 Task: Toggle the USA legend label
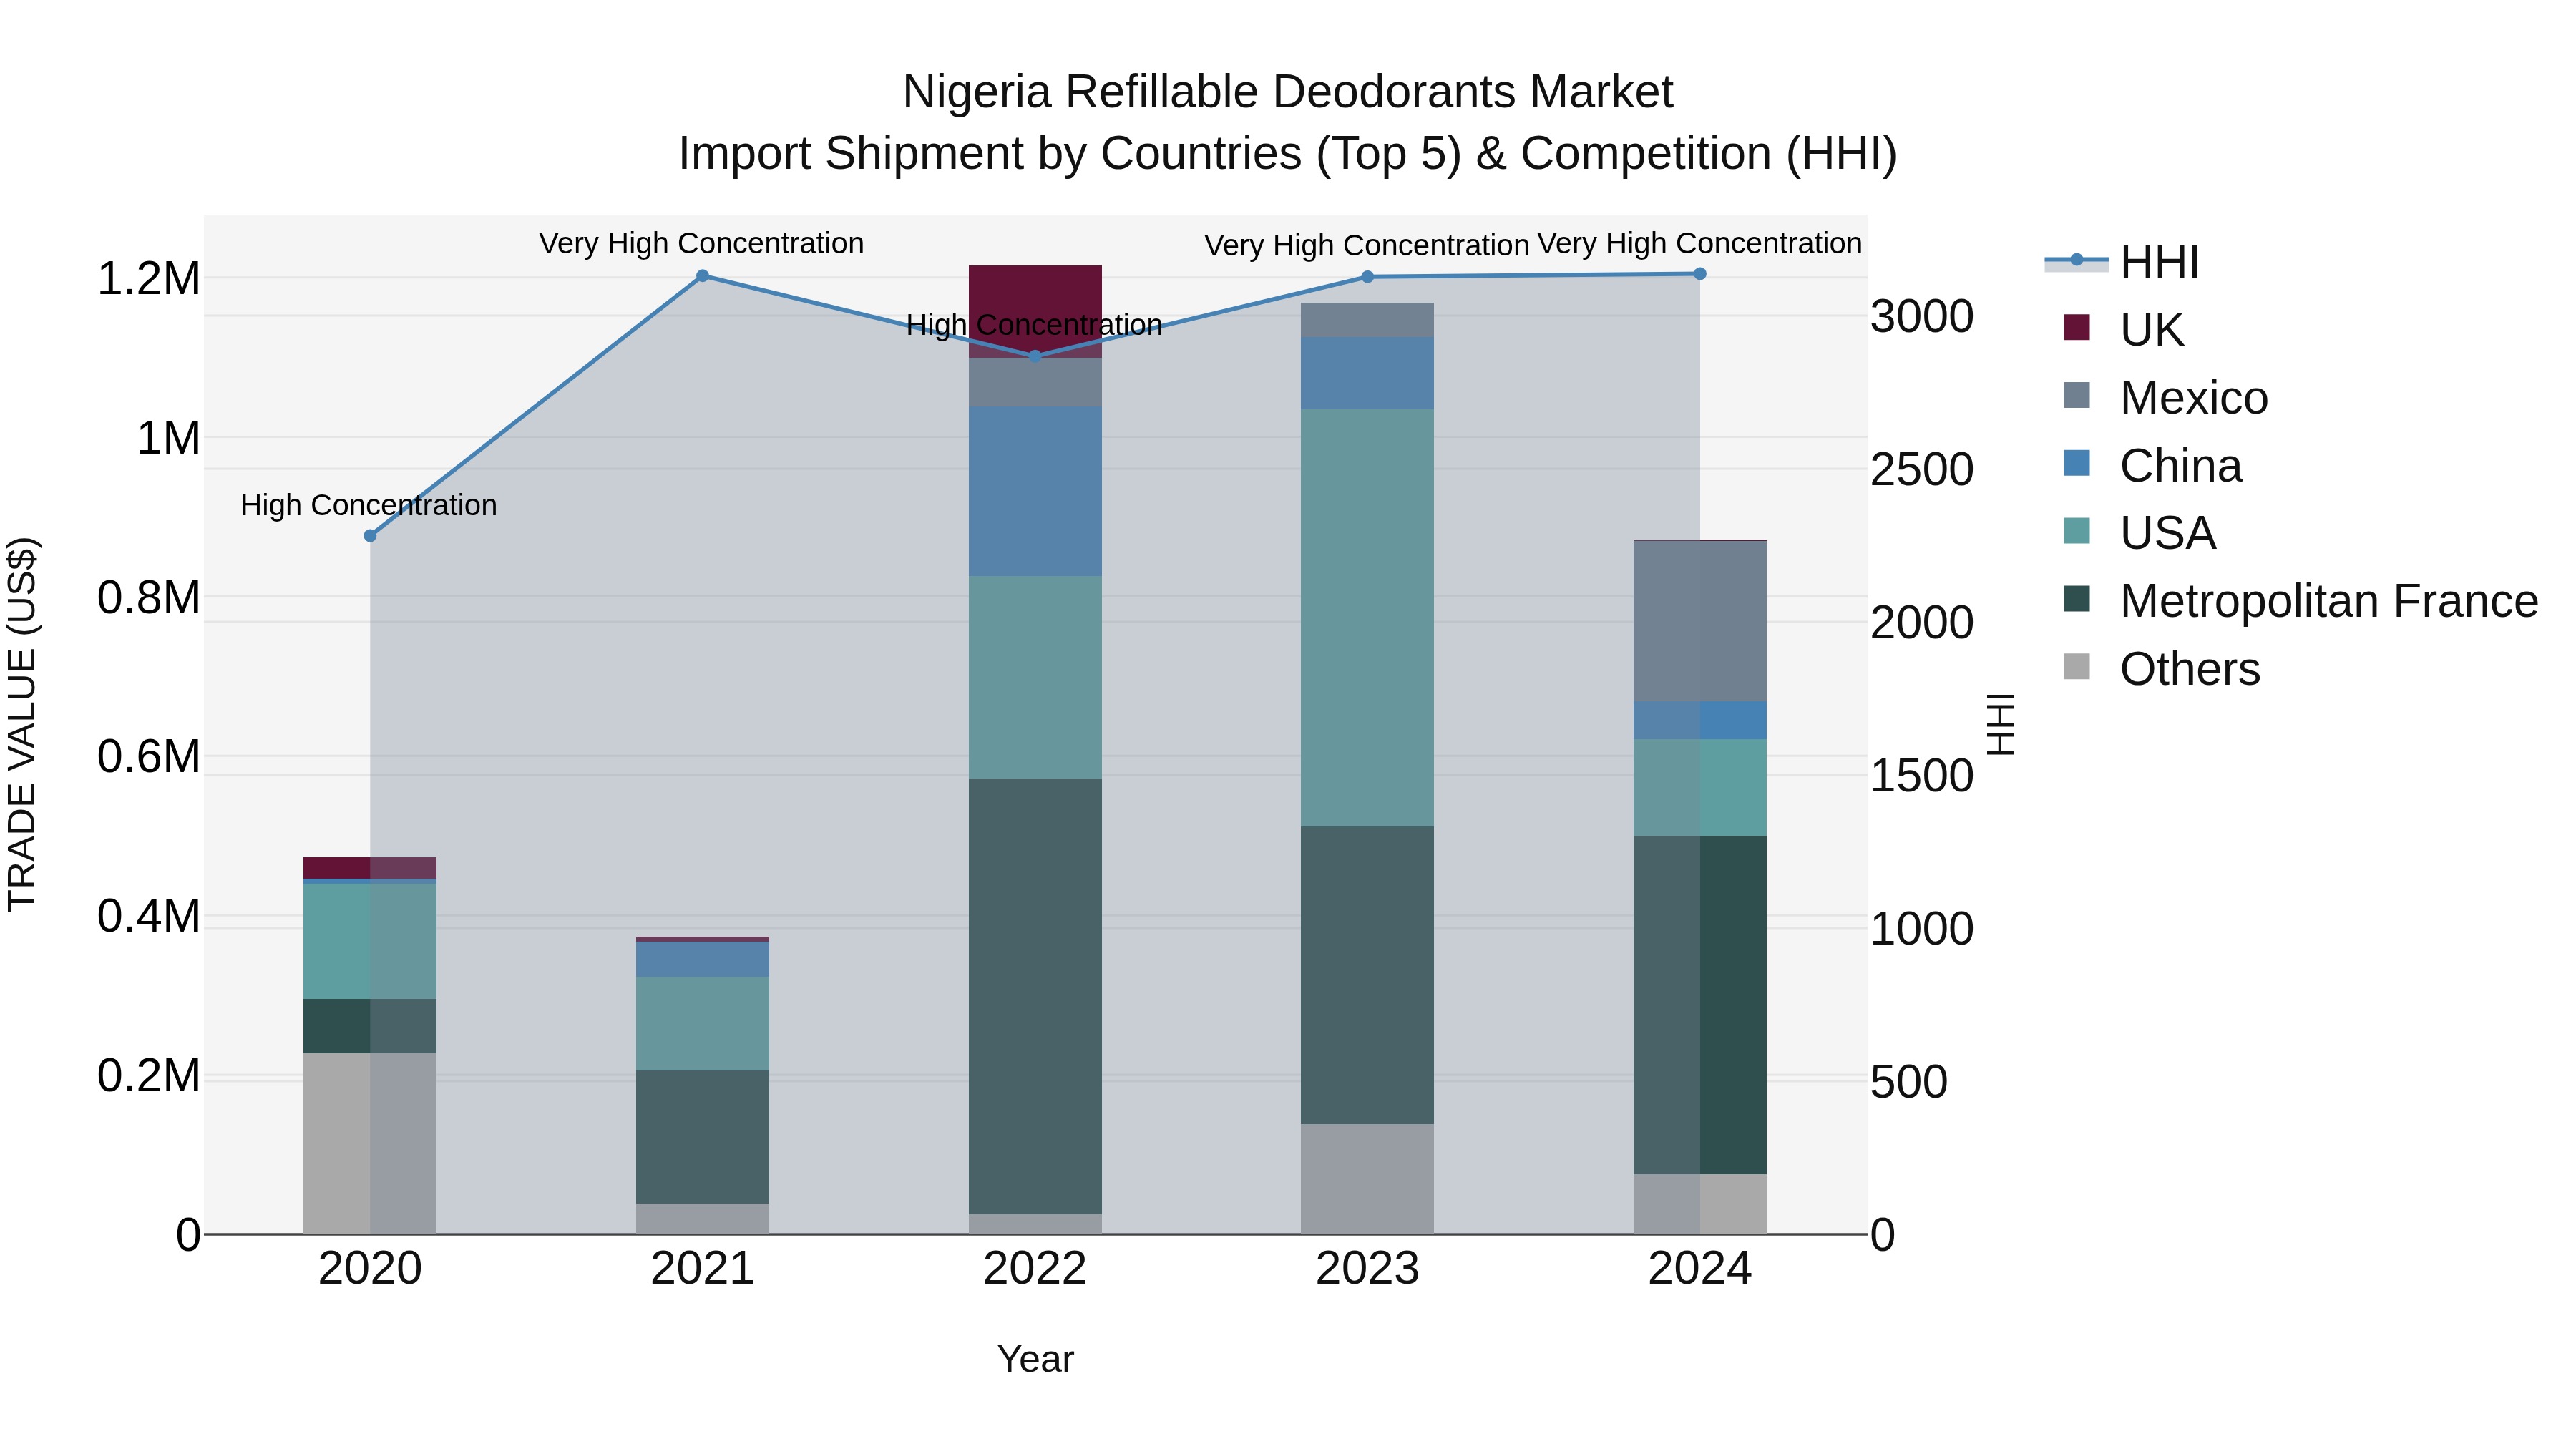[2168, 533]
